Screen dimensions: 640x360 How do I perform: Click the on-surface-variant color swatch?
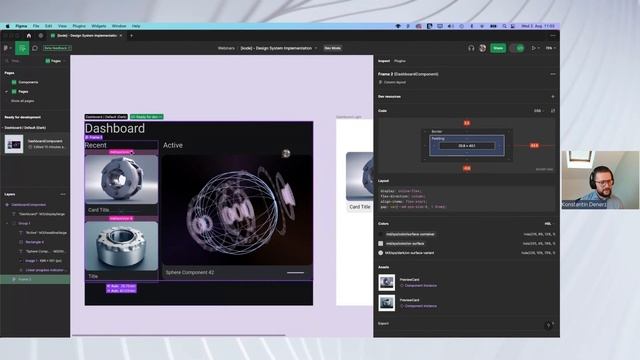pyautogui.click(x=381, y=253)
